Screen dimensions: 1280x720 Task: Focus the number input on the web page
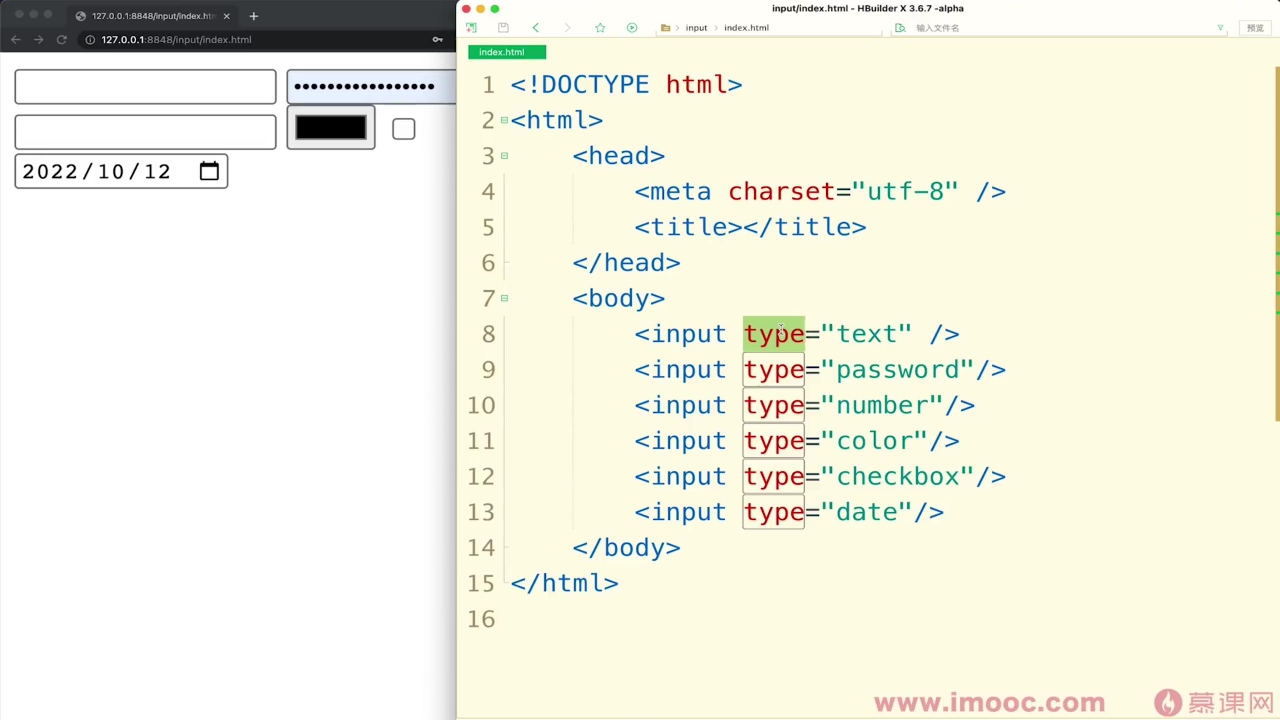145,132
